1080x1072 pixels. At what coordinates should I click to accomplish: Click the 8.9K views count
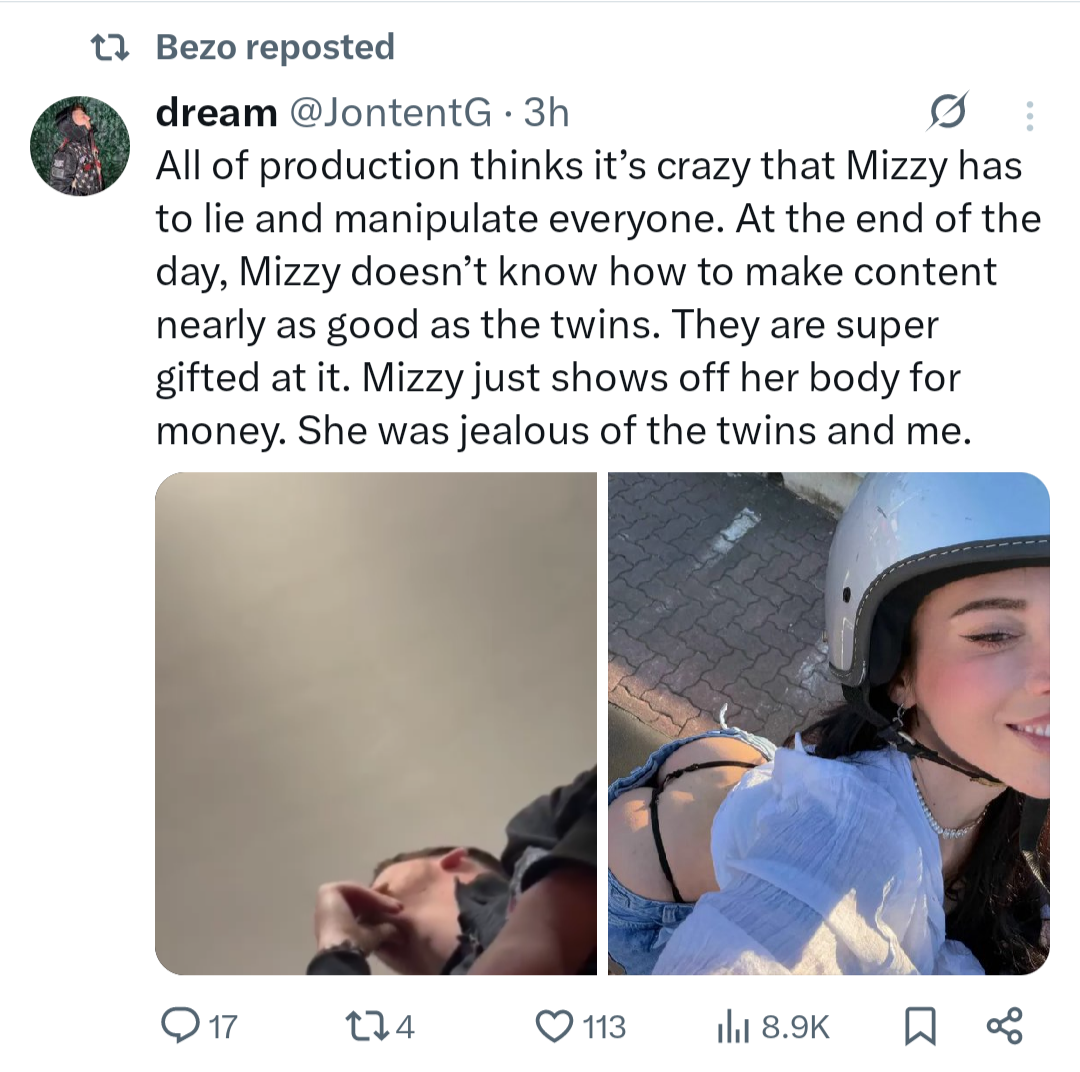[x=795, y=1027]
